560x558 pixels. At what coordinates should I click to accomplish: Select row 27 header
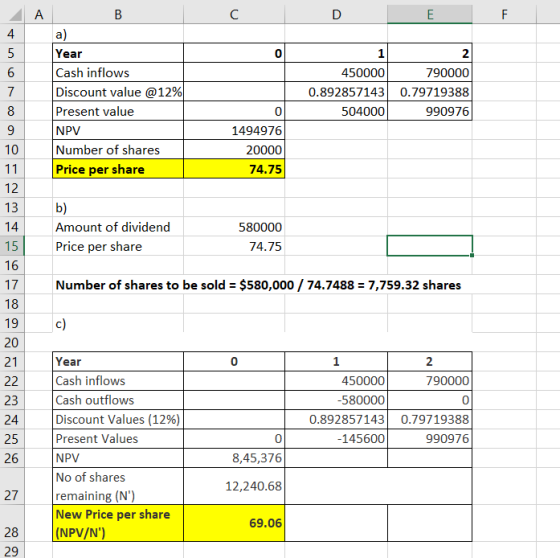pos(12,486)
